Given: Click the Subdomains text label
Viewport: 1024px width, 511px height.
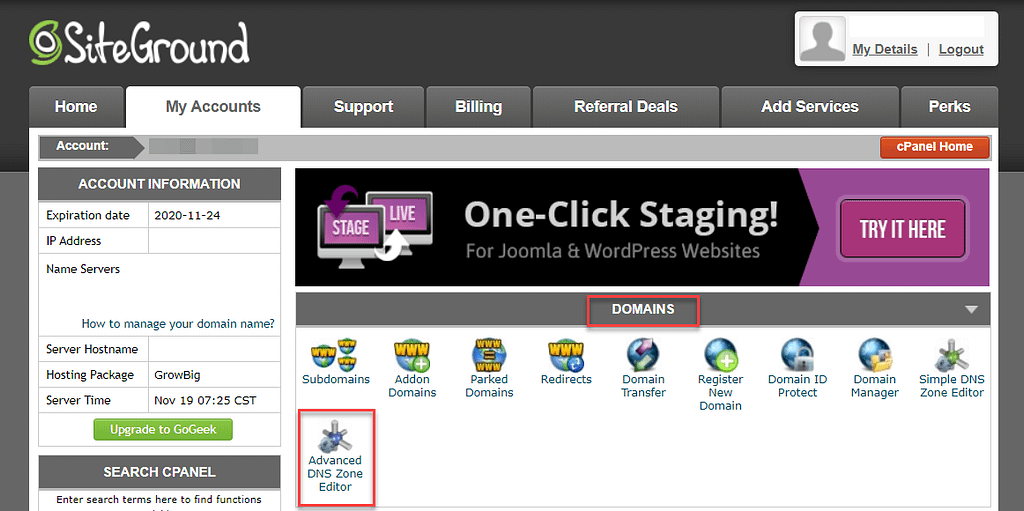Looking at the screenshot, I should tap(336, 380).
